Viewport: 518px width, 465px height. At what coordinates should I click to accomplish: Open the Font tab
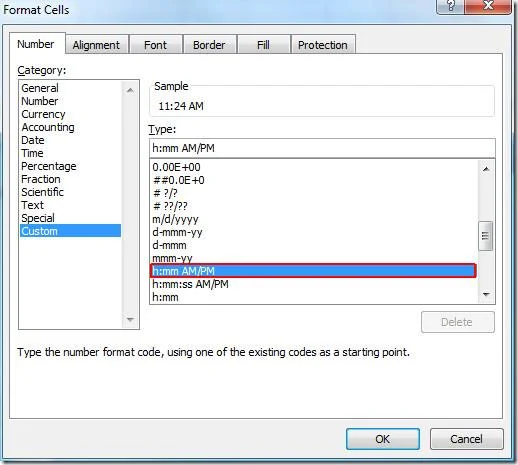tap(155, 45)
